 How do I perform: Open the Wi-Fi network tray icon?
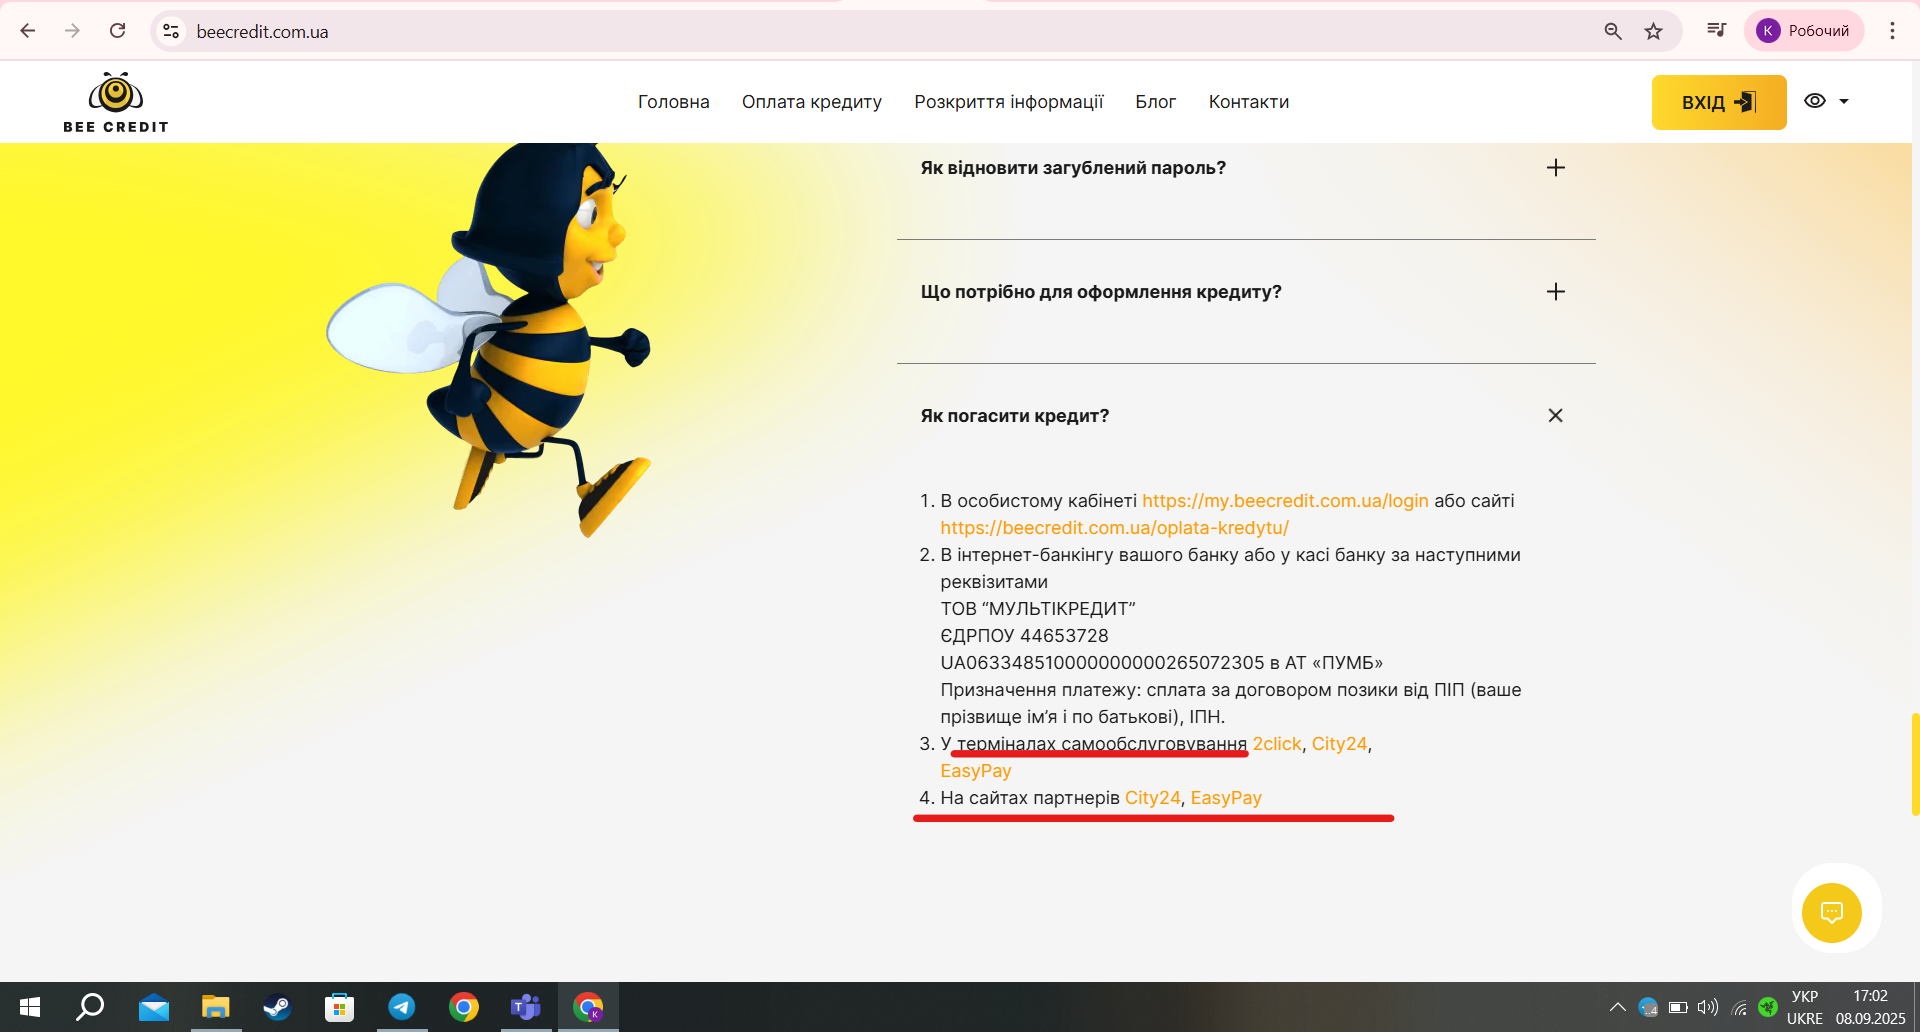coord(1739,1007)
